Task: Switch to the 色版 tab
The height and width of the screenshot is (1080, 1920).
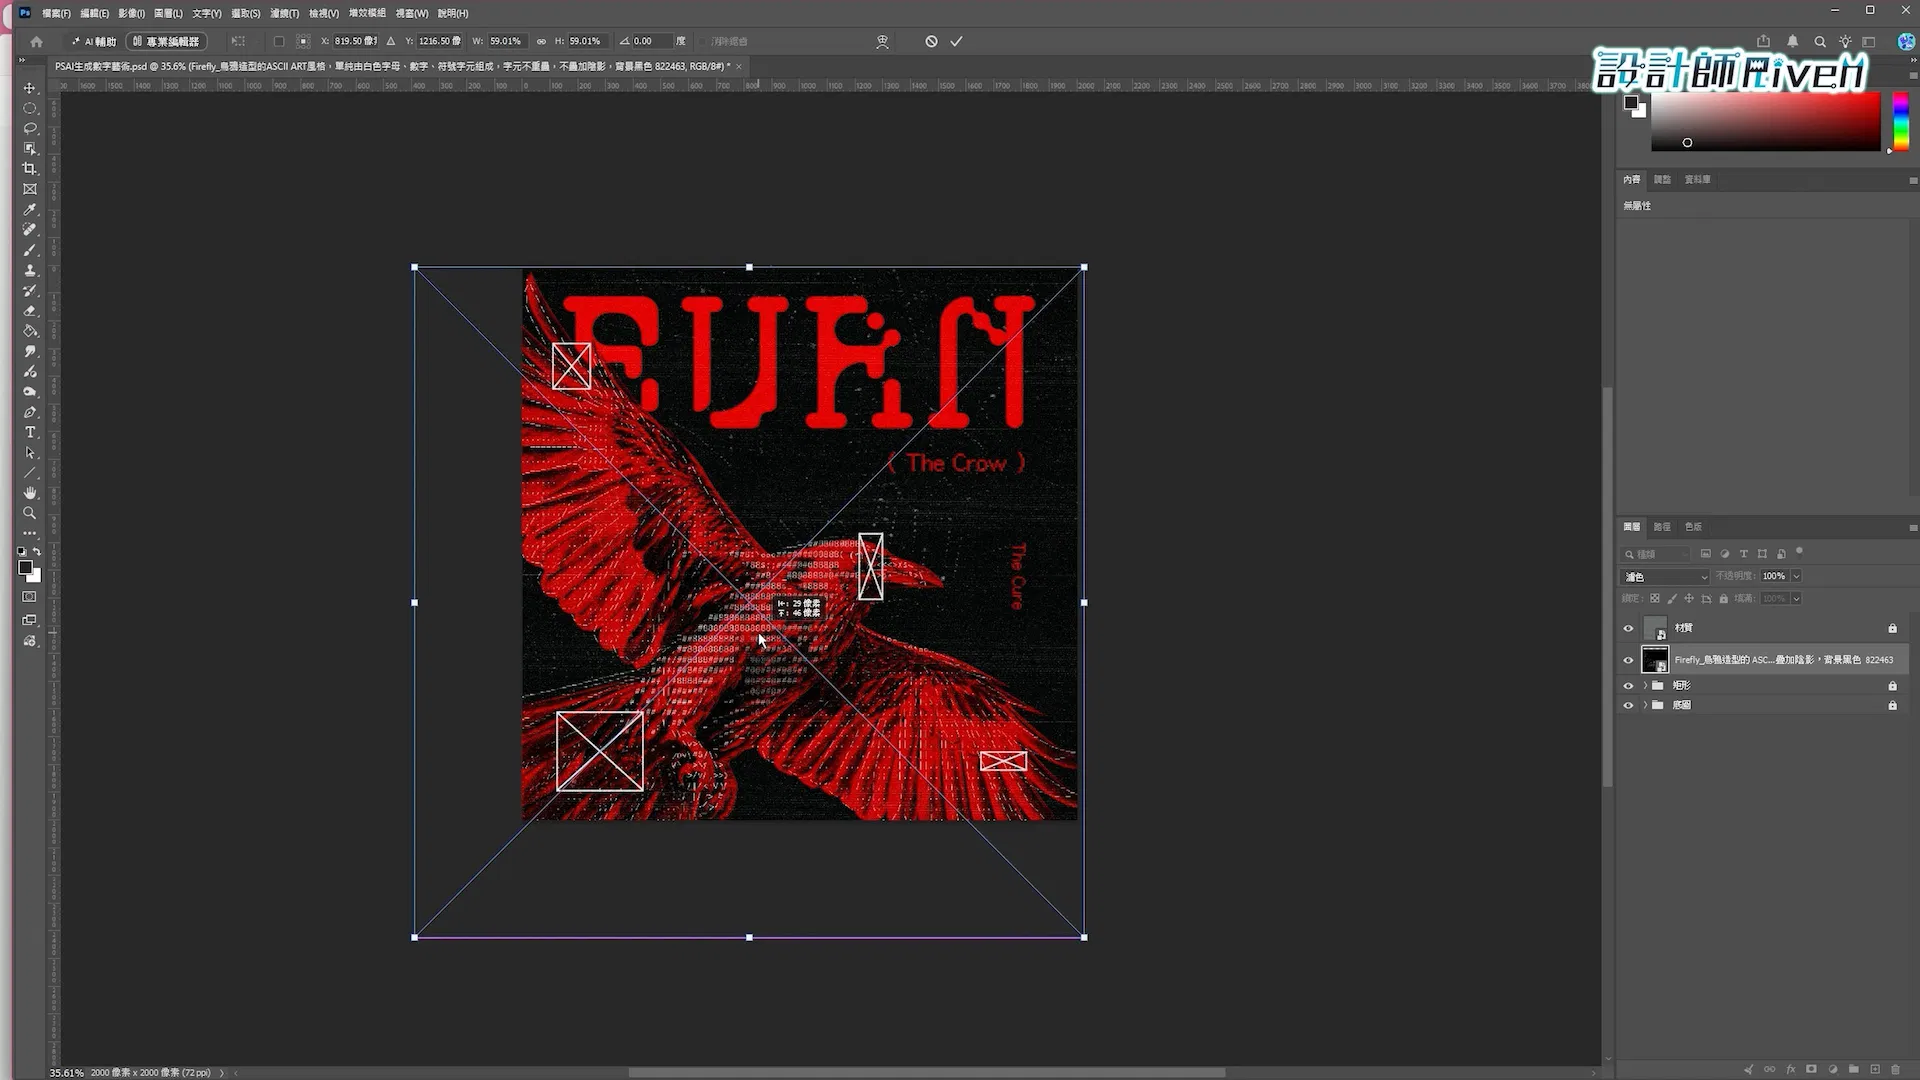Action: click(1693, 527)
